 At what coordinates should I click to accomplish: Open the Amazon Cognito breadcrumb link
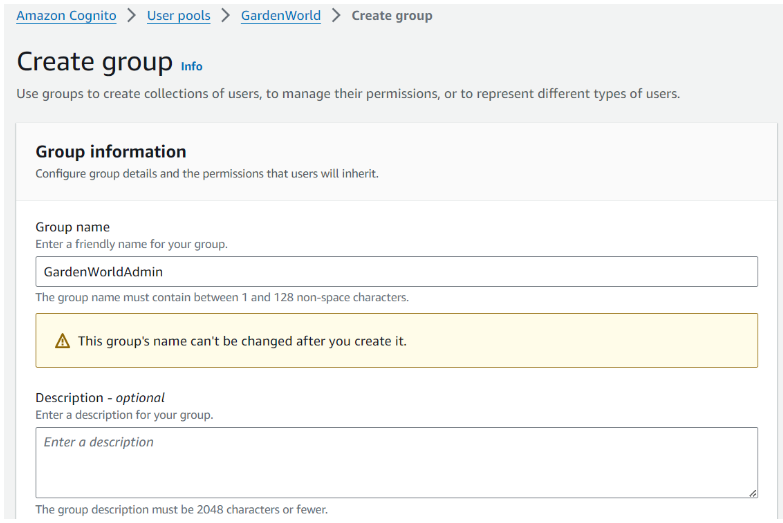coord(66,16)
